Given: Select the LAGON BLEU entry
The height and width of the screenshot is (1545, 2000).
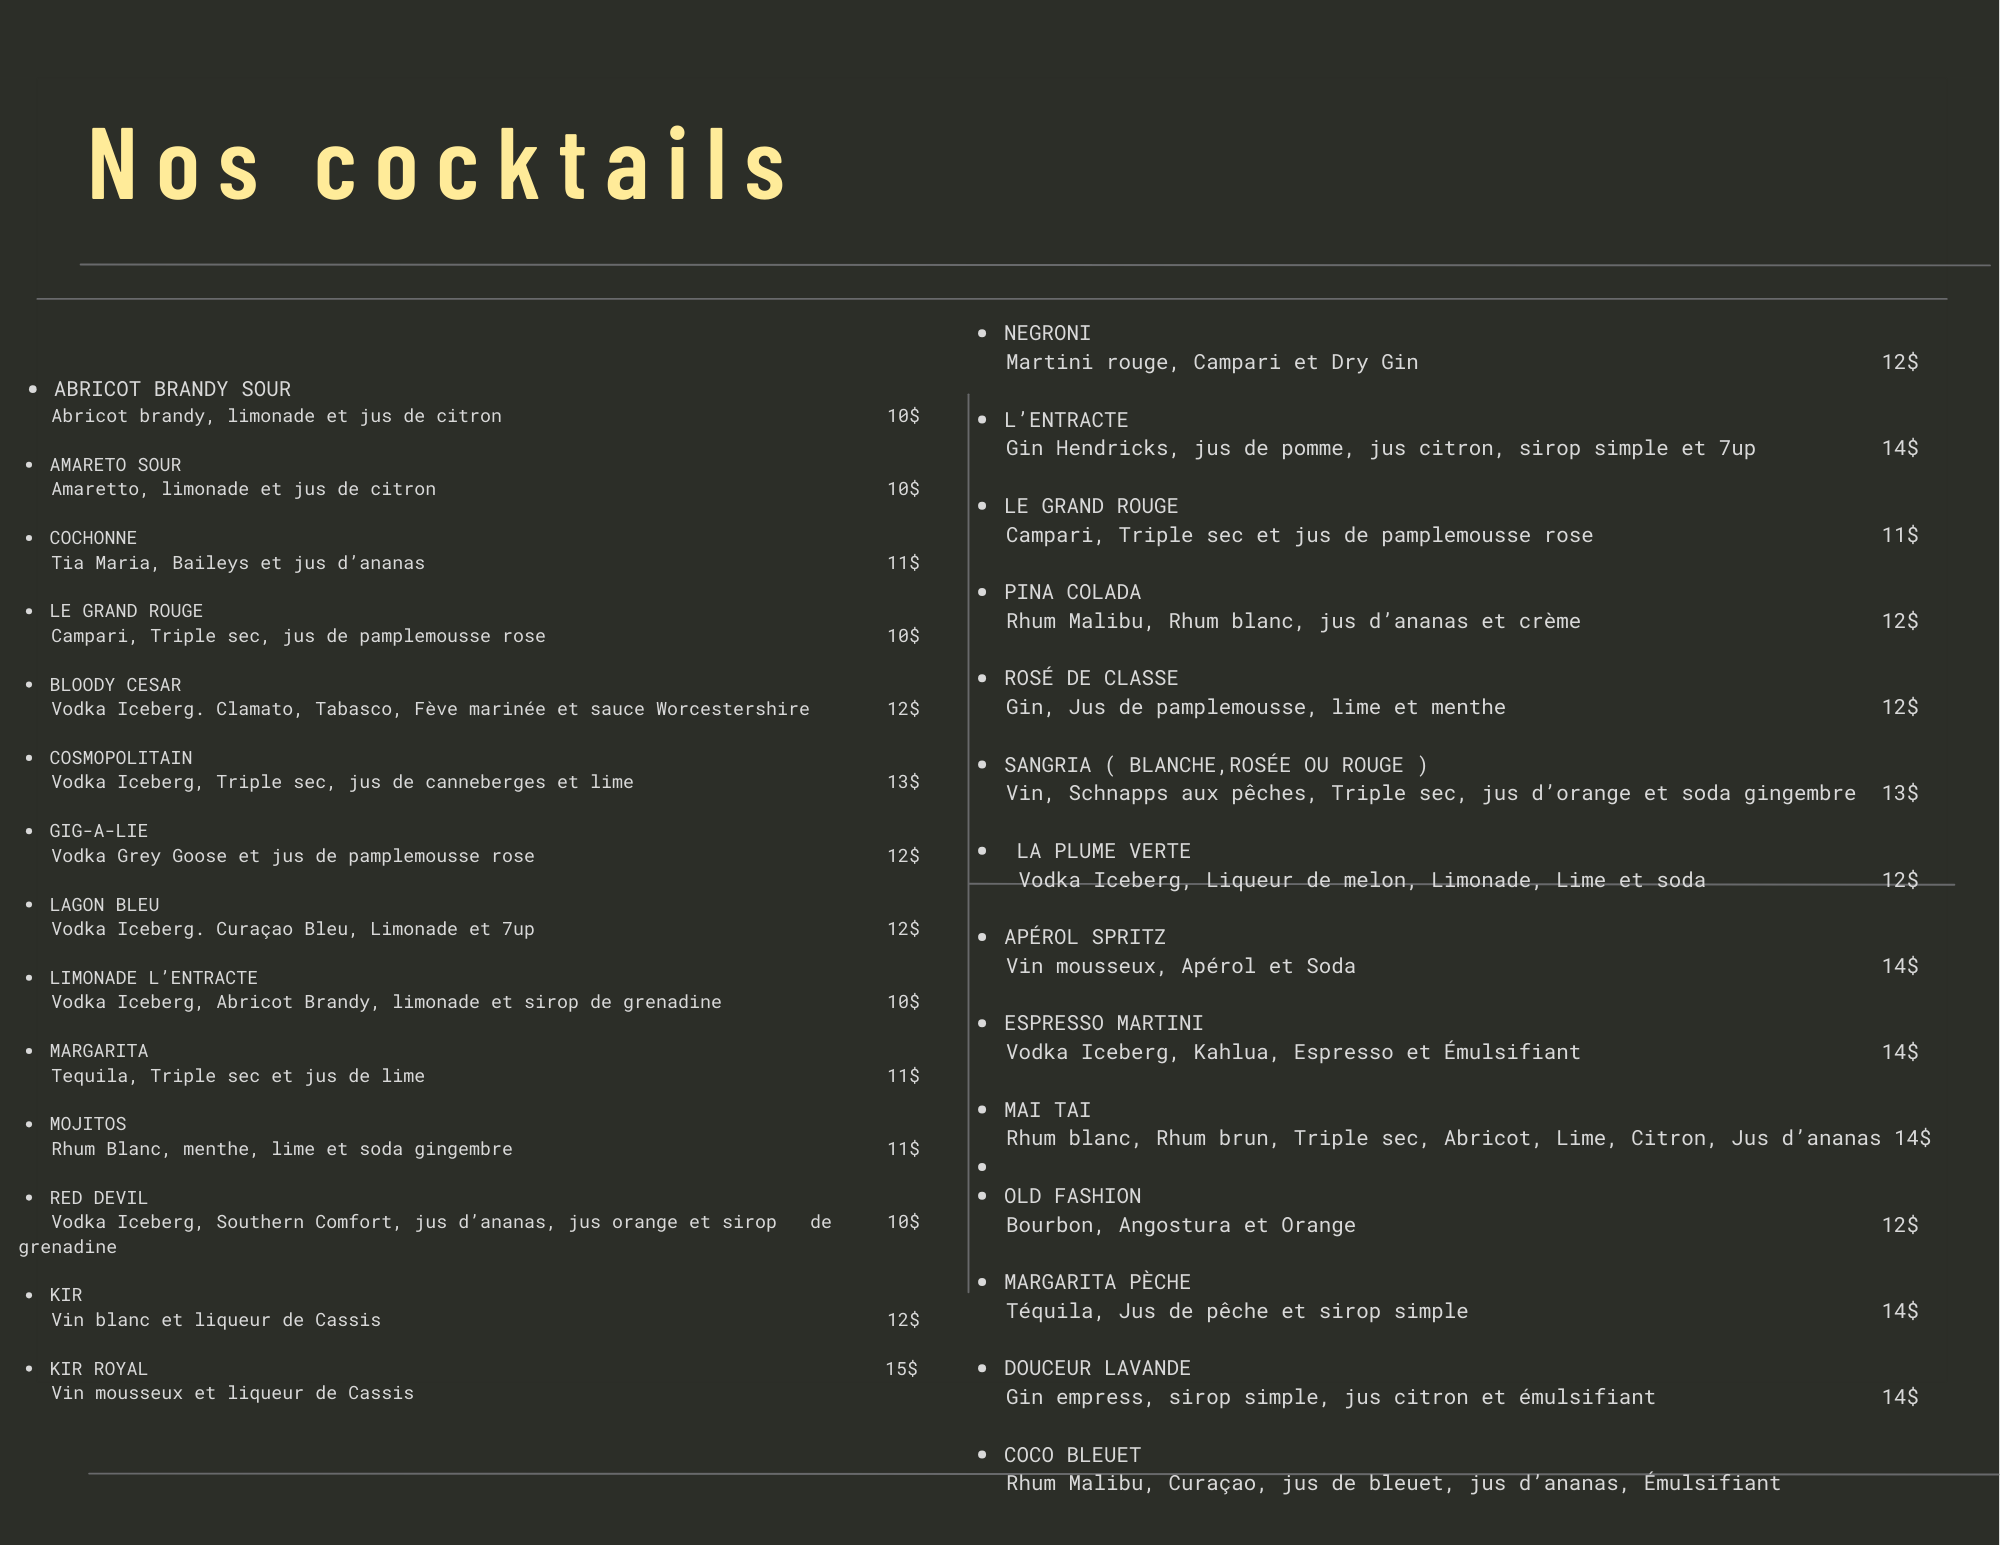Looking at the screenshot, I should coord(104,905).
